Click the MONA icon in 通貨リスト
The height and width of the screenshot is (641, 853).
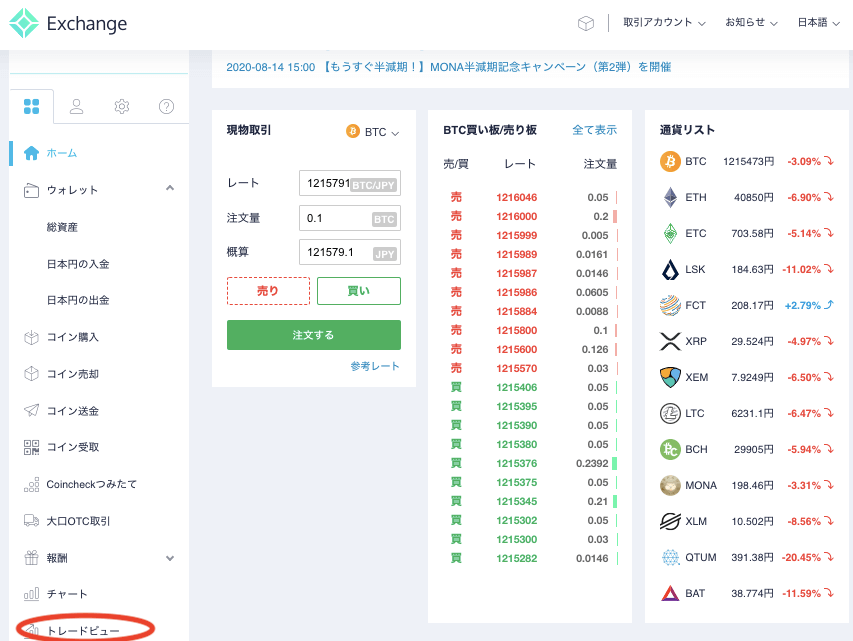point(670,485)
